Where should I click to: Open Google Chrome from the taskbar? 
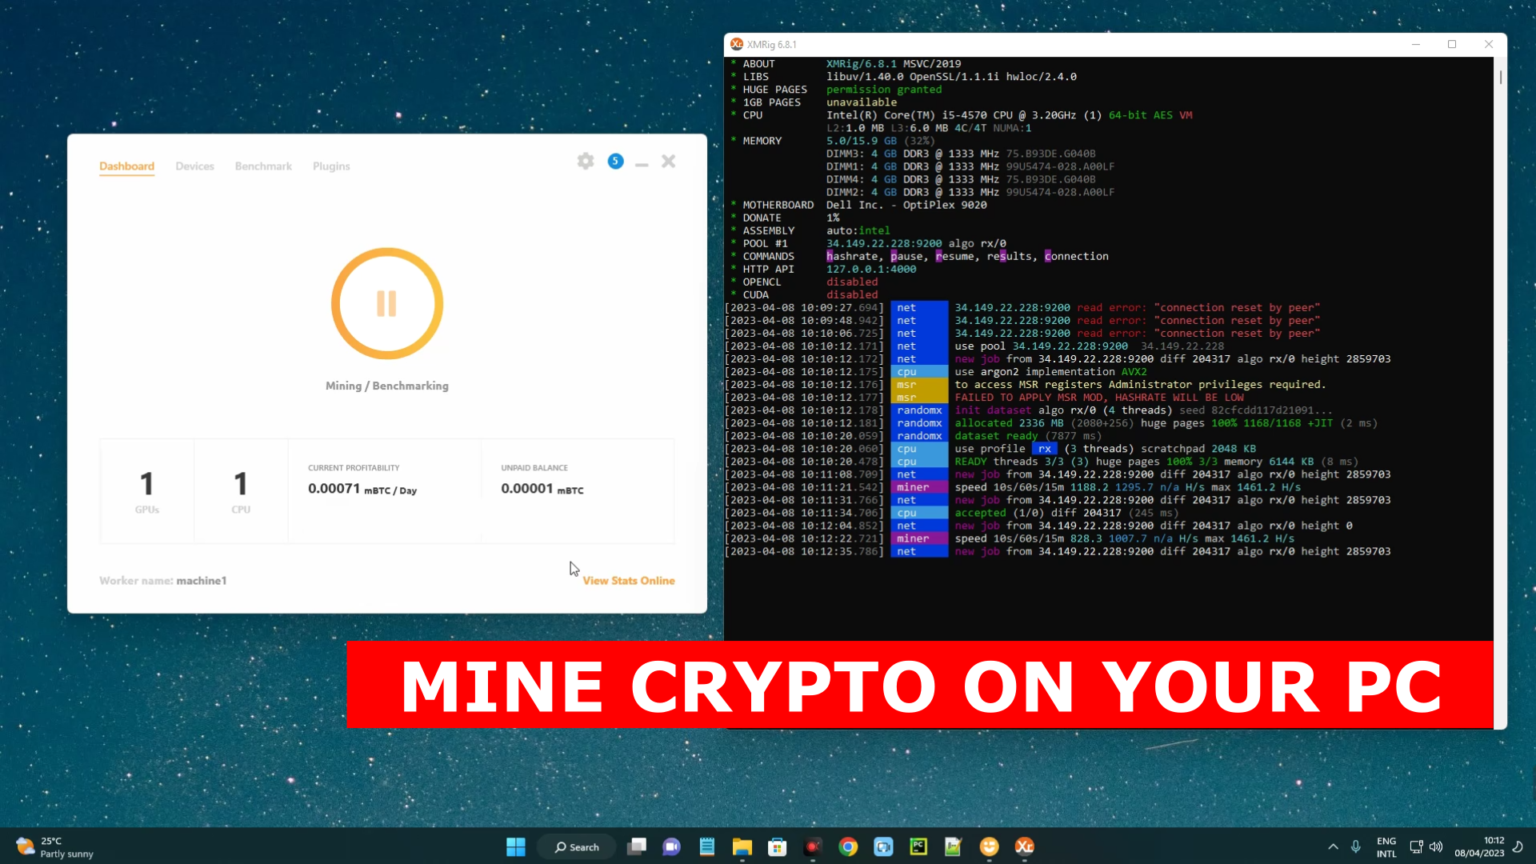point(848,846)
